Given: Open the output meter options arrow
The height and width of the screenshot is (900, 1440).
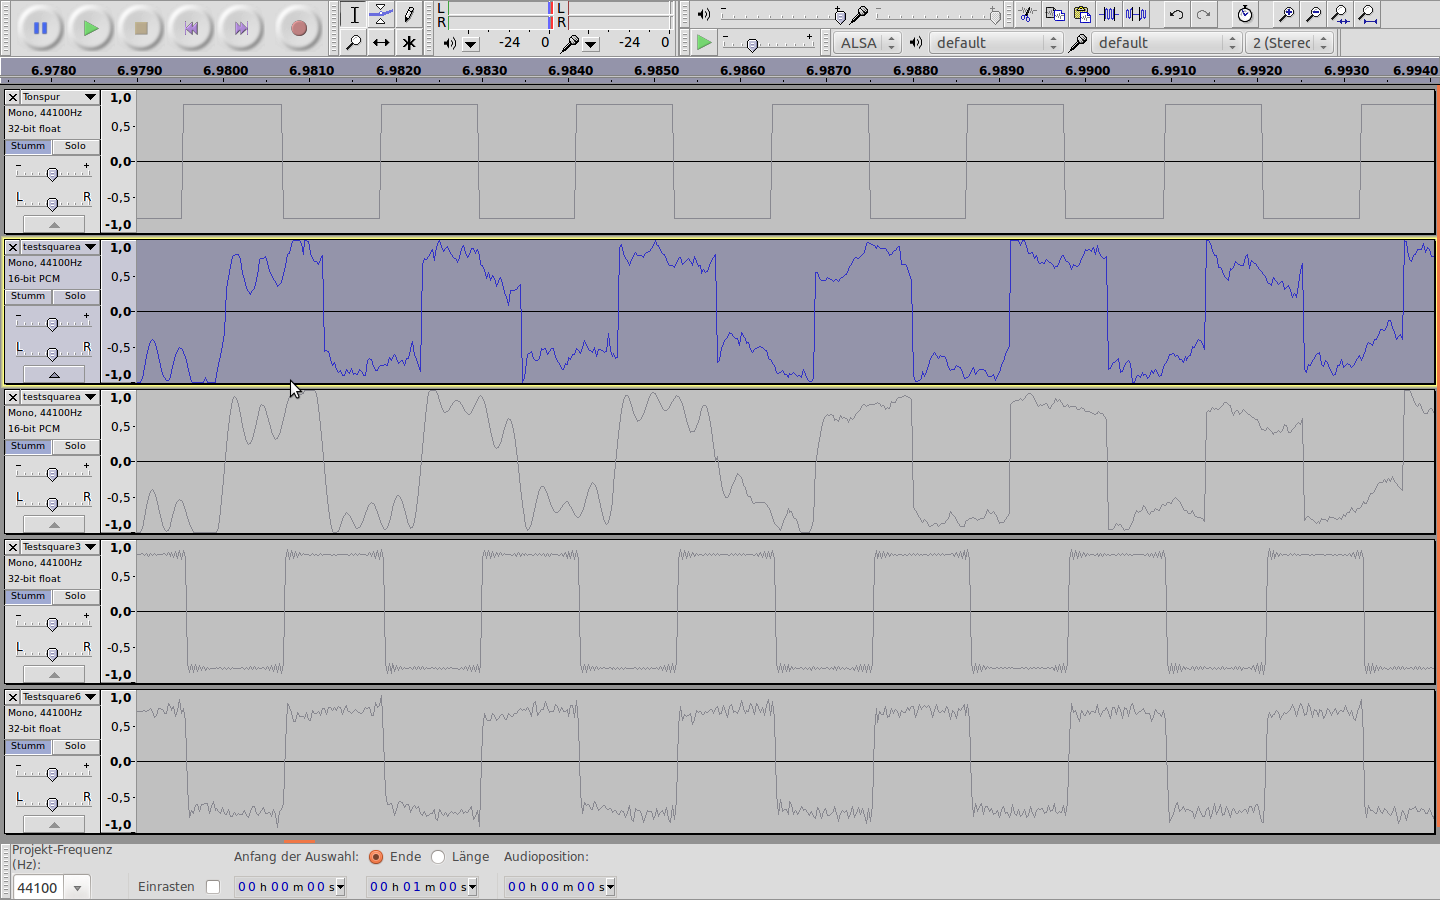Looking at the screenshot, I should 471,43.
